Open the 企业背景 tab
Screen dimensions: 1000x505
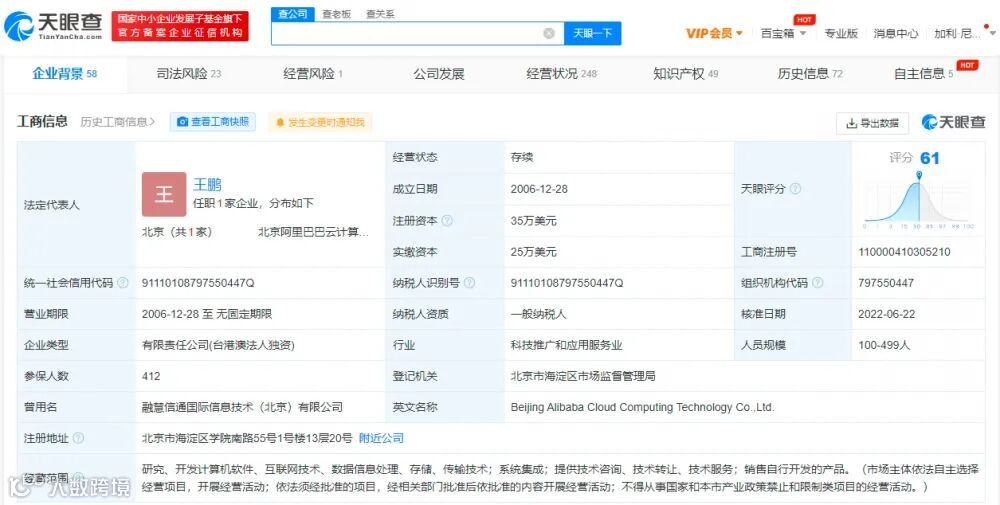(x=64, y=74)
